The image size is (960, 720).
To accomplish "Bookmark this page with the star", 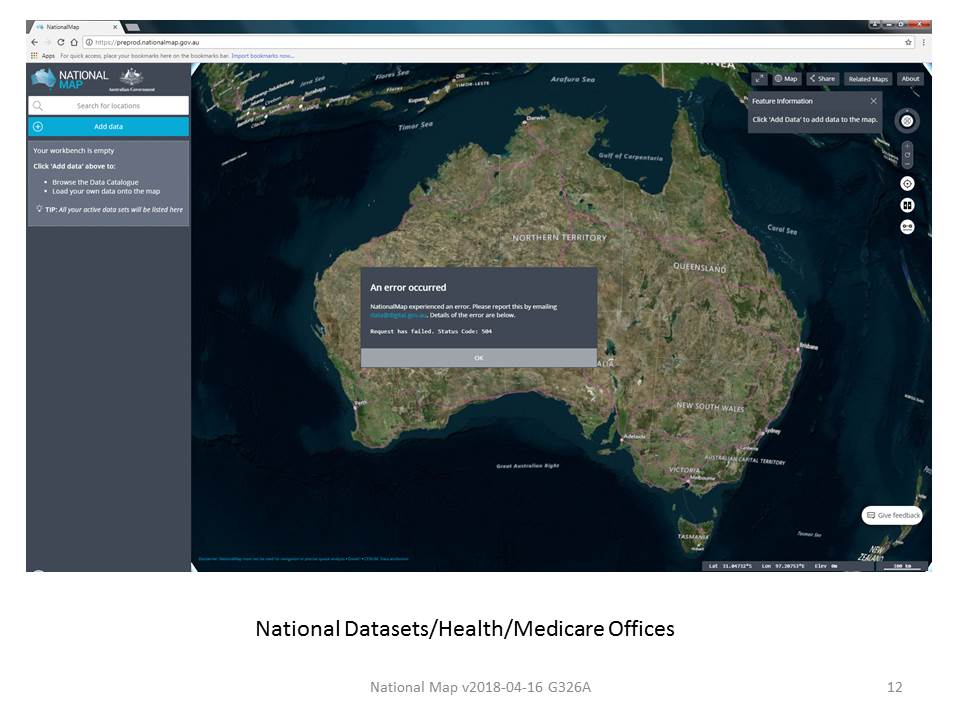I will click(908, 42).
